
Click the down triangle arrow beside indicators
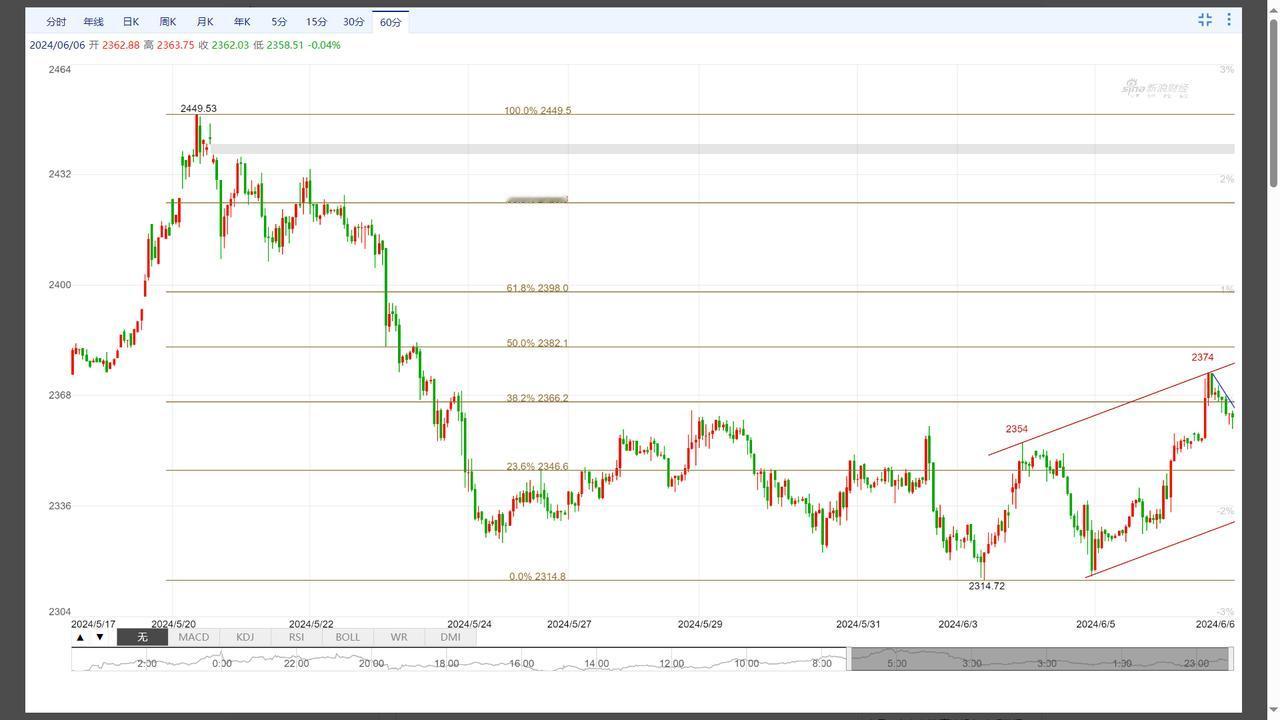99,637
